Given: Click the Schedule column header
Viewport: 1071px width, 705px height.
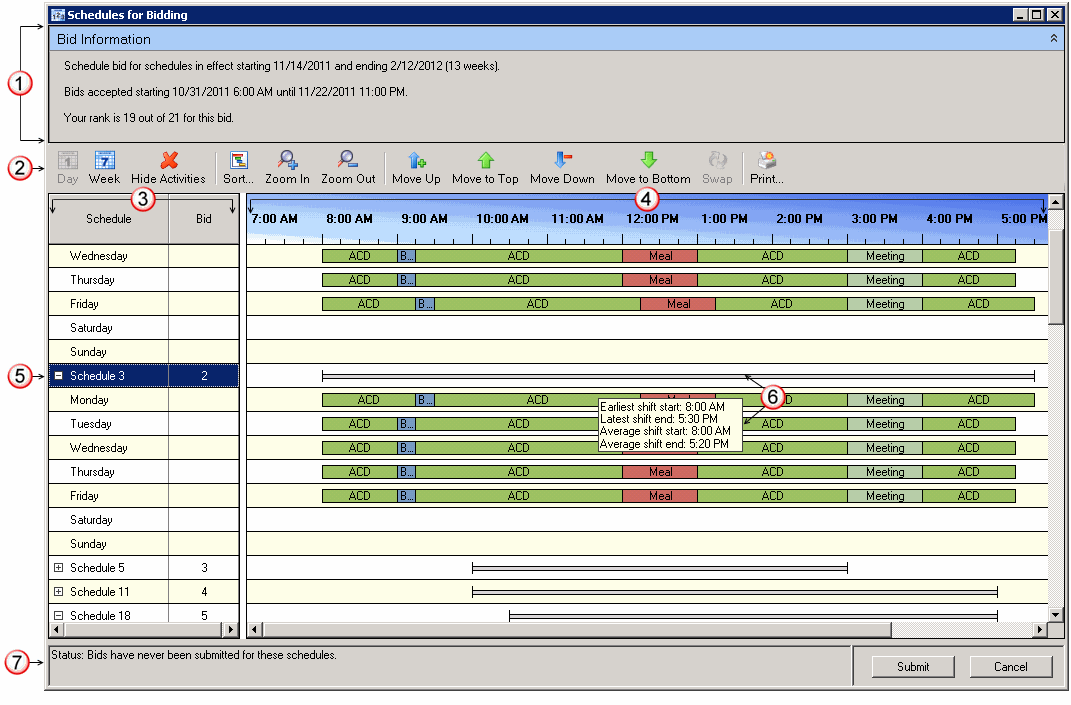Looking at the screenshot, I should [x=108, y=219].
